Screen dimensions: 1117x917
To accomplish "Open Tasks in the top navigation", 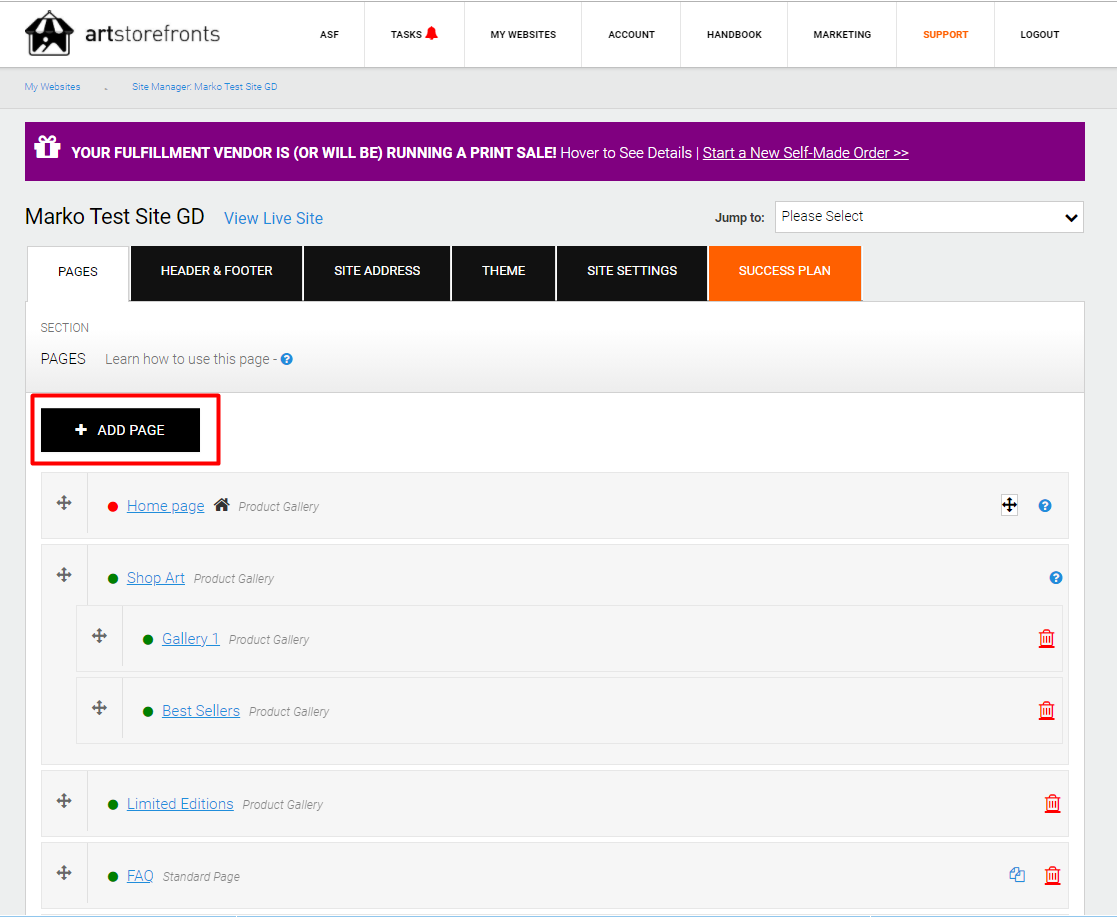I will click(414, 34).
